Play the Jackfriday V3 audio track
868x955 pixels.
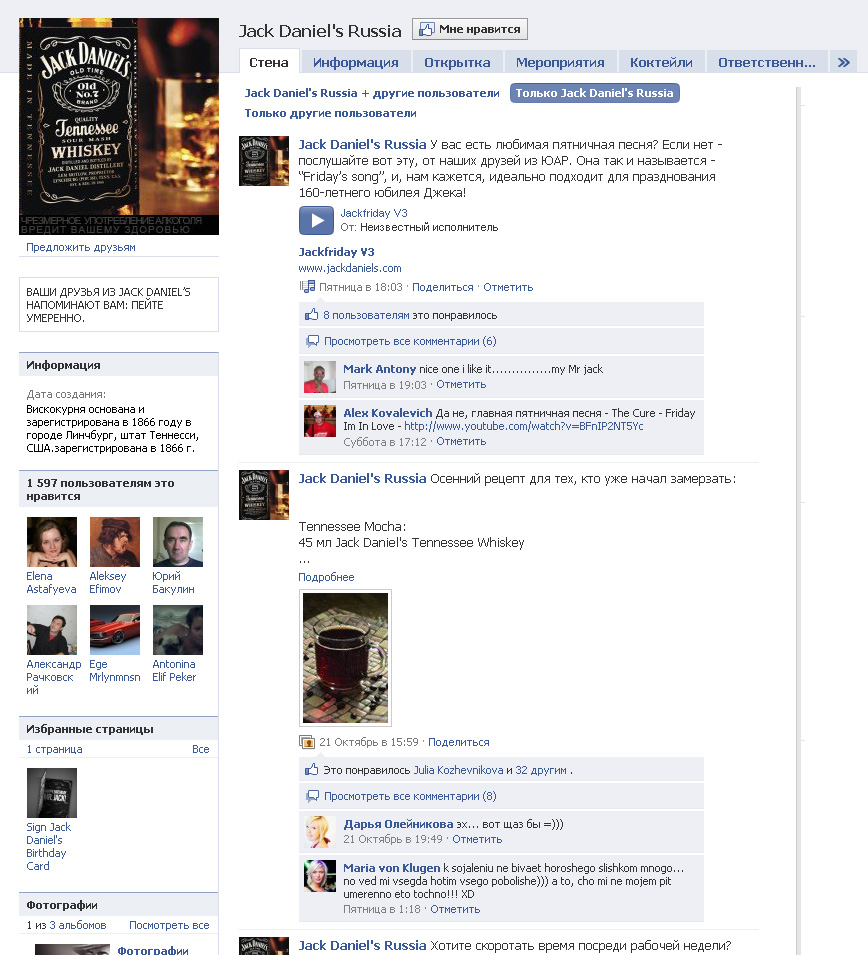(316, 220)
